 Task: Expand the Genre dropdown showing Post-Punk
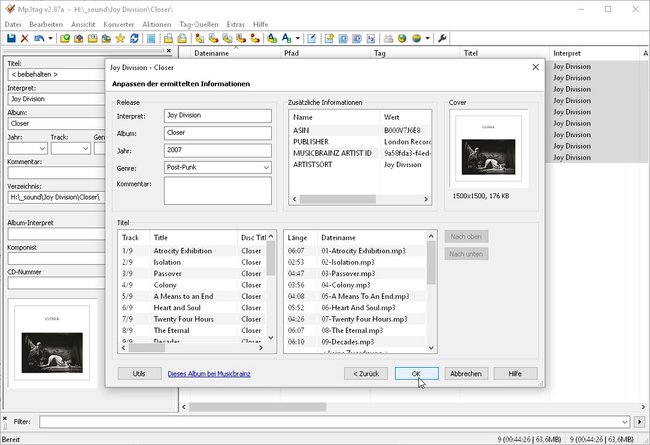click(x=266, y=168)
